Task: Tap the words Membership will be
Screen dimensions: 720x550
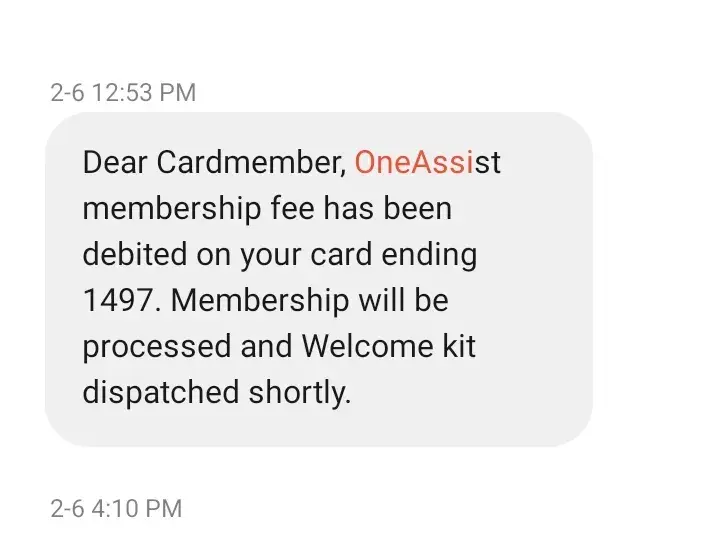Action: (x=315, y=301)
